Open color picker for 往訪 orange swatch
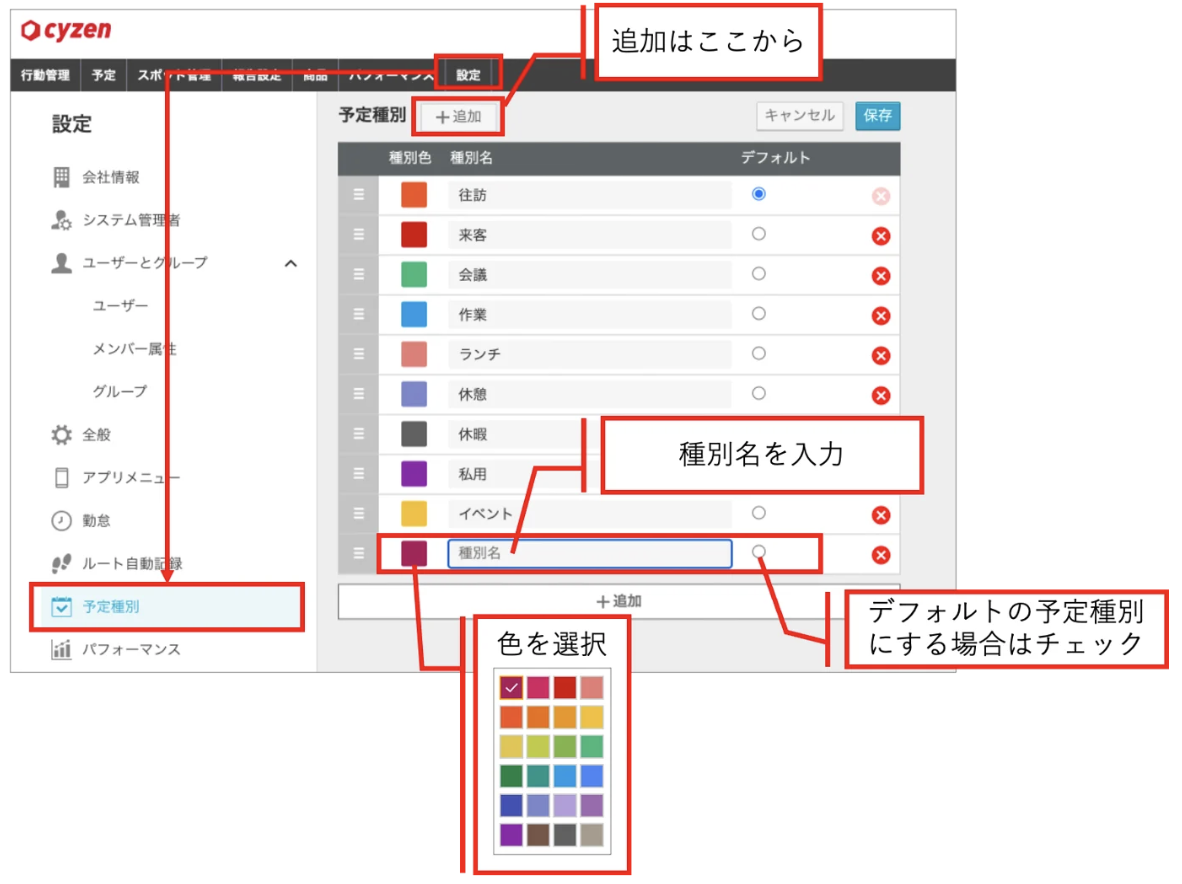 tap(414, 195)
